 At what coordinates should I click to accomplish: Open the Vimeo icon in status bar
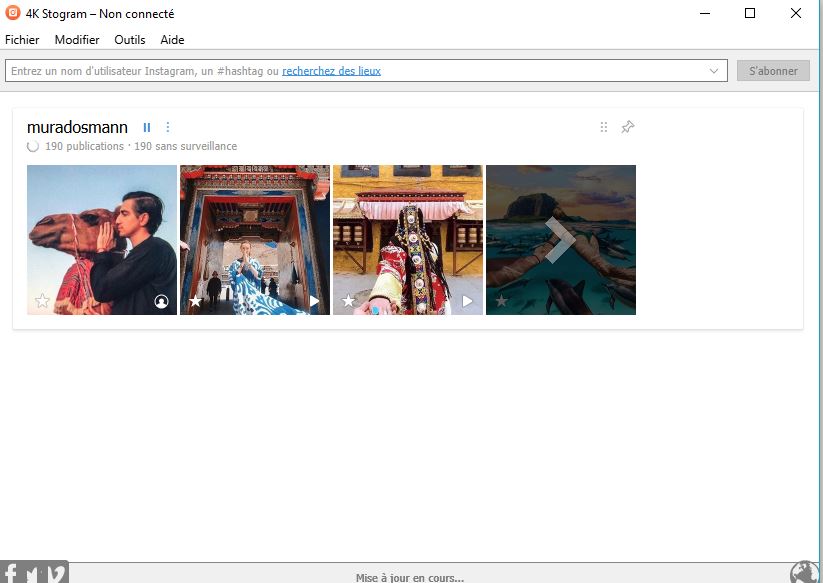(56, 574)
